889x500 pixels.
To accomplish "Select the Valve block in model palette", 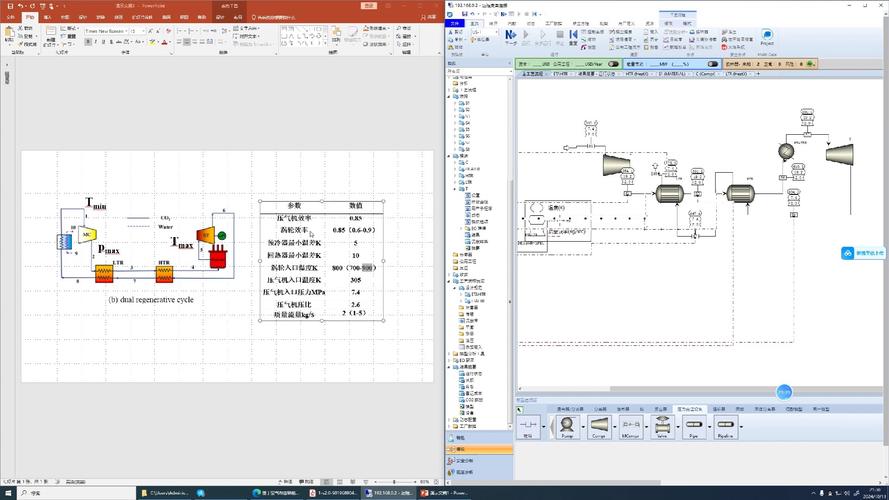I will tap(662, 426).
